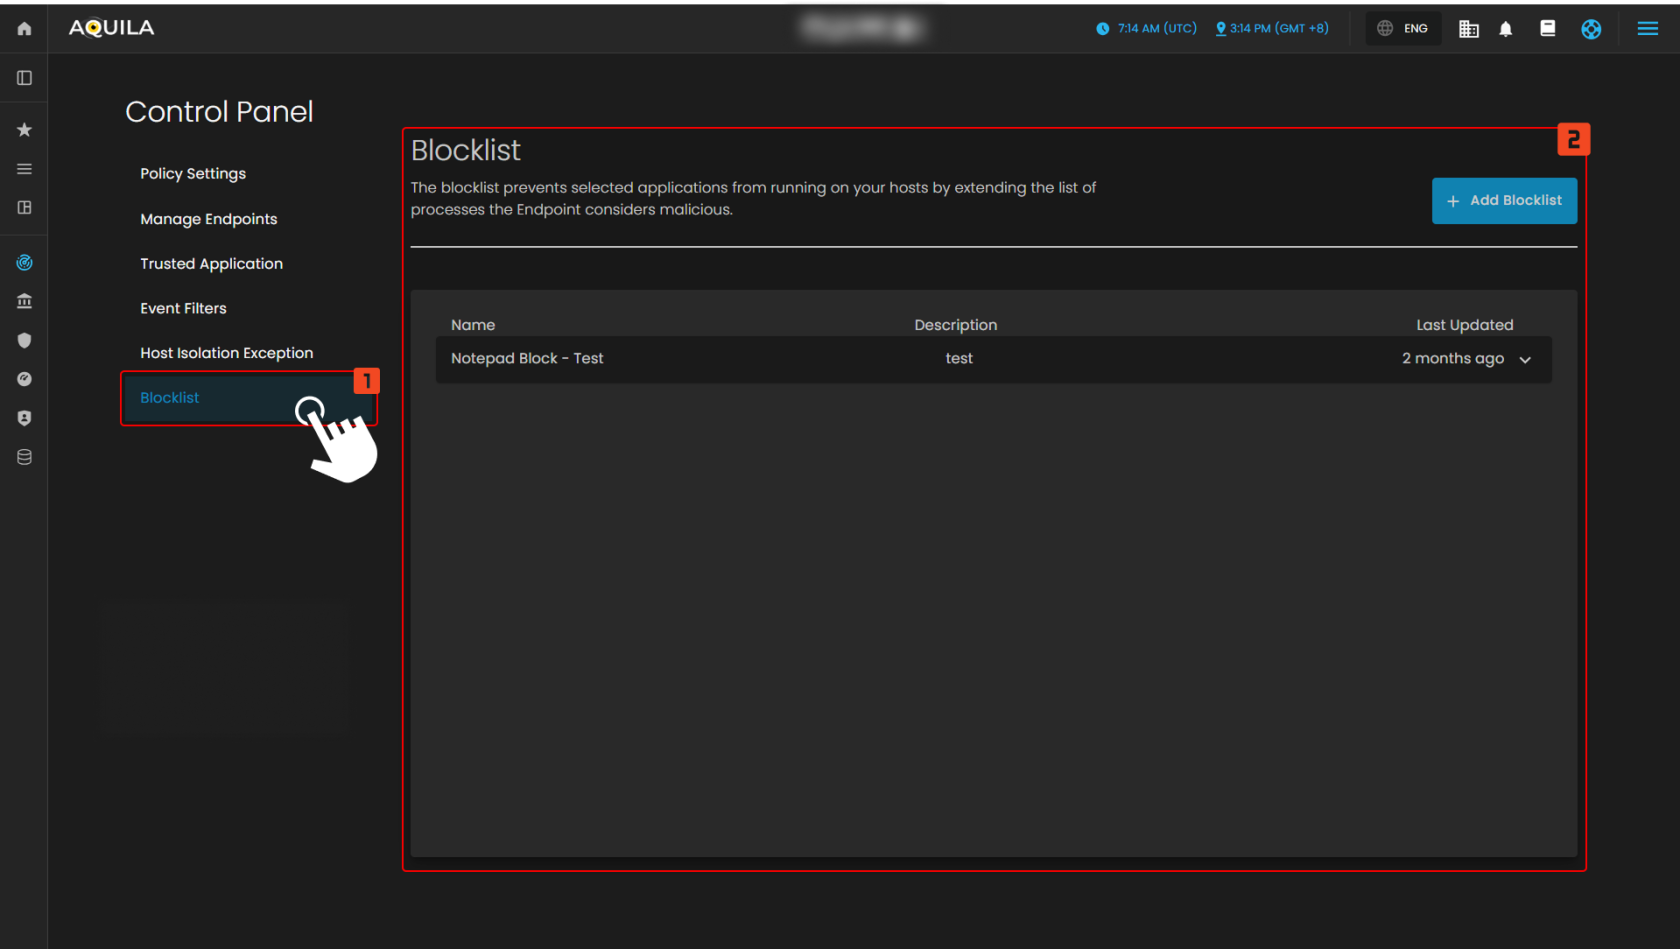This screenshot has width=1680, height=949.
Task: Open the blue hamburger menu at top right
Action: pos(1647,29)
